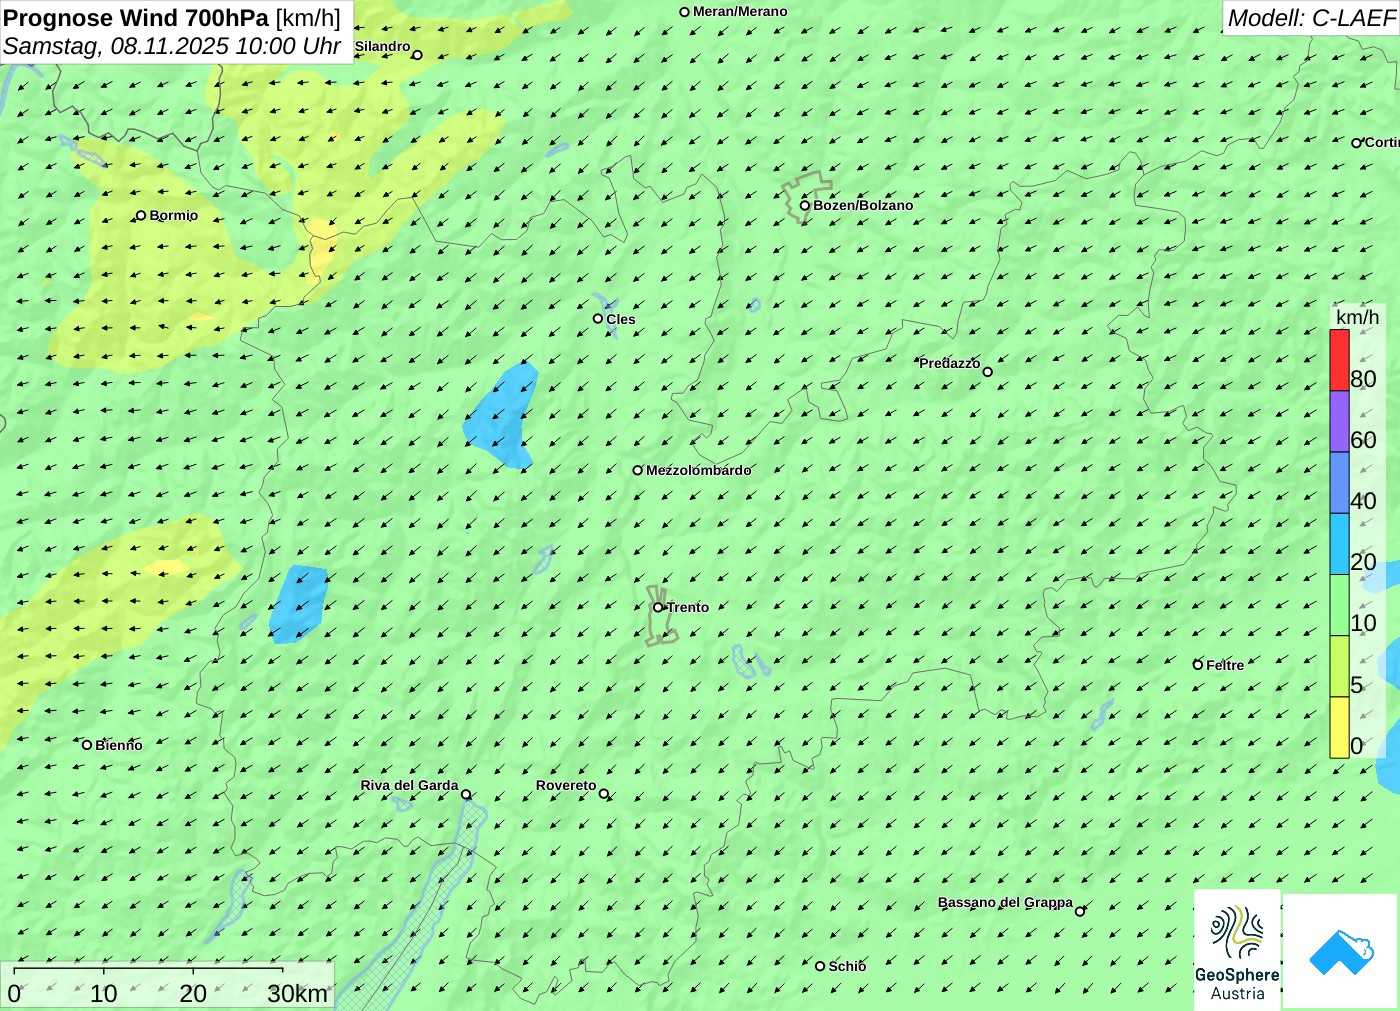Click the "Modell: C-LAEF" label

(1311, 18)
